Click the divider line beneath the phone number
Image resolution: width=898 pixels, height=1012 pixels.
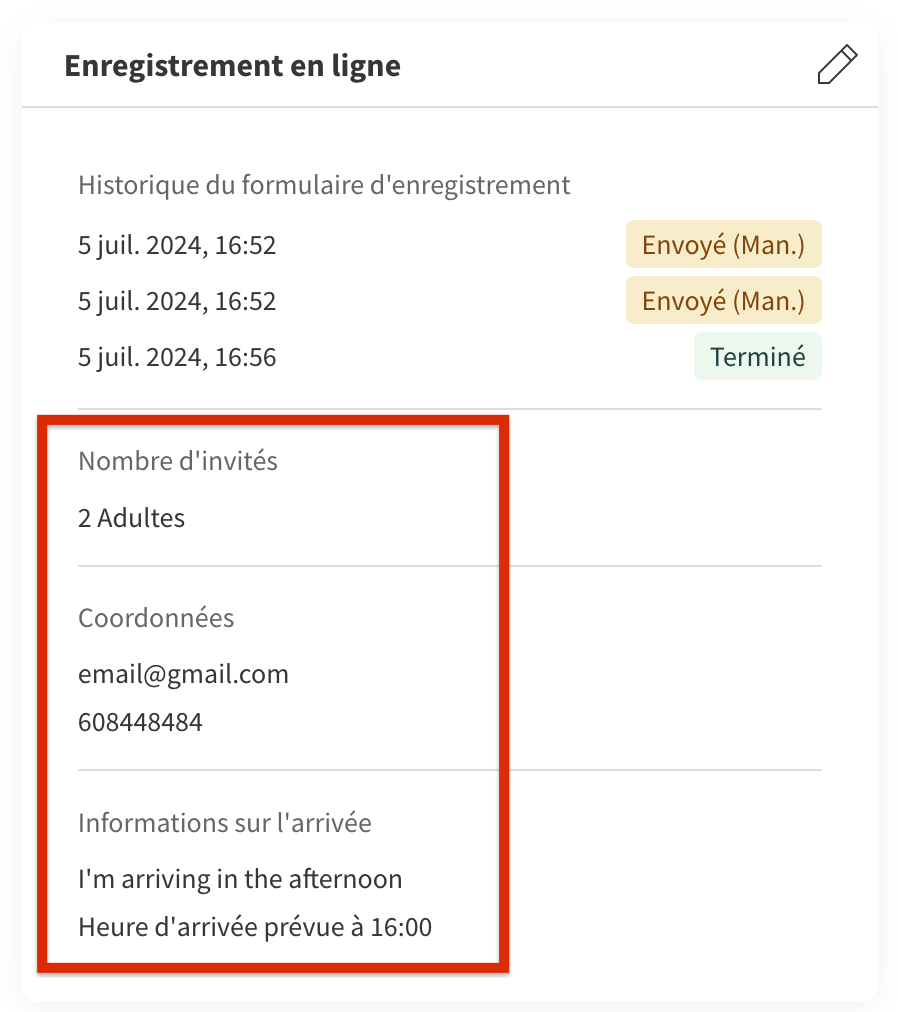450,770
